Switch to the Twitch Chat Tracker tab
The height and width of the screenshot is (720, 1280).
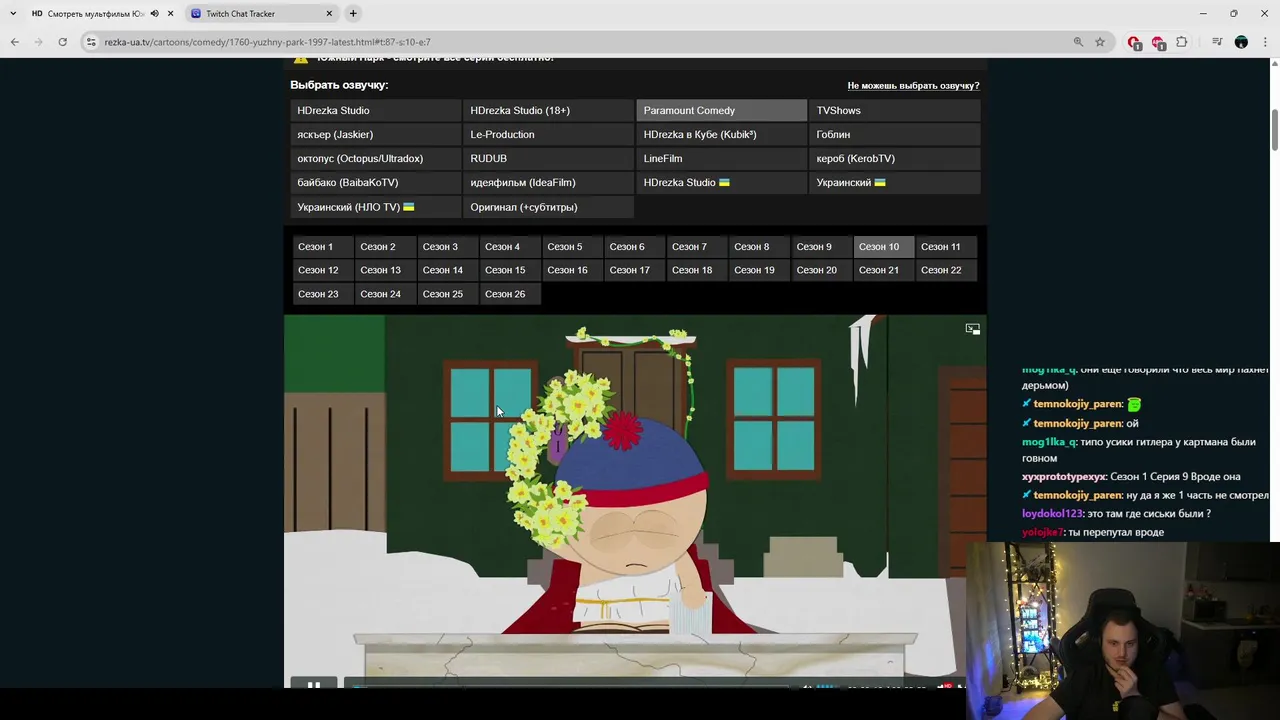pyautogui.click(x=262, y=13)
